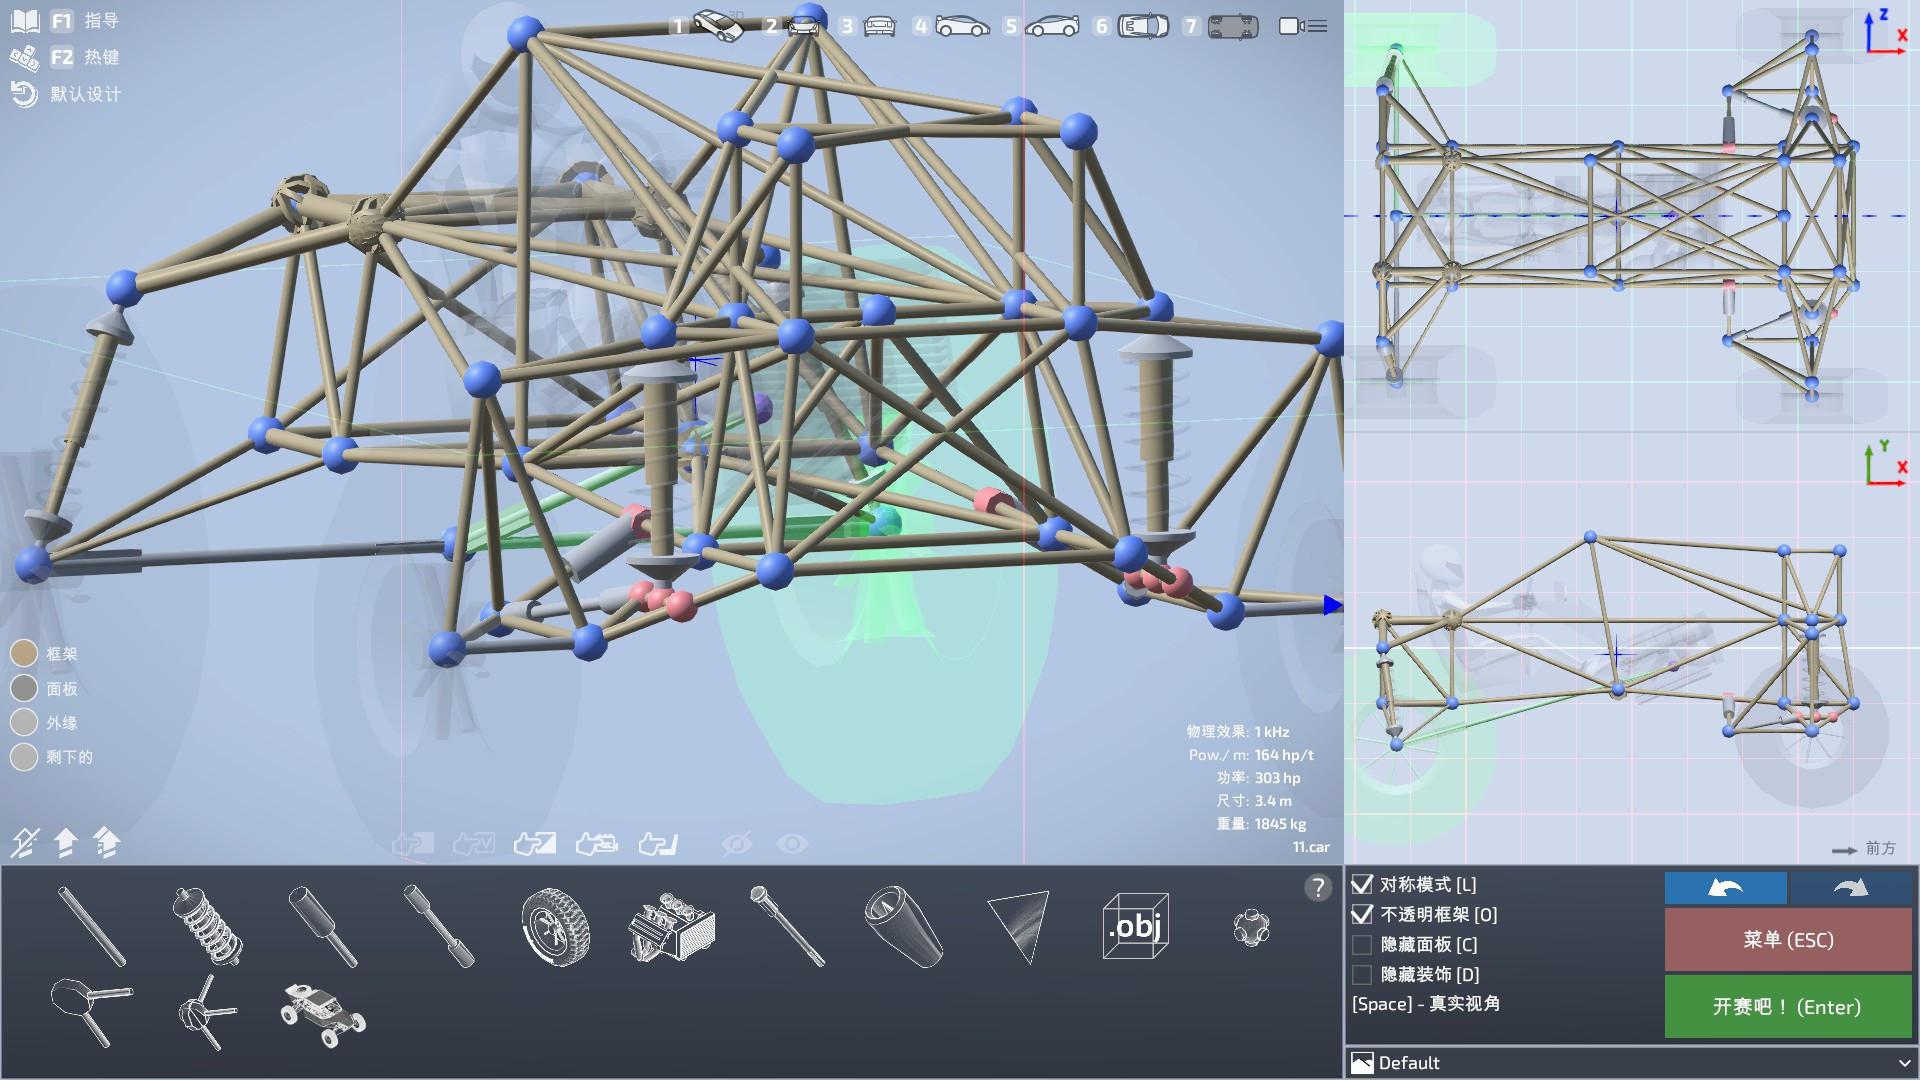Start the race with the Enter button
Image resolution: width=1920 pixels, height=1080 pixels.
pyautogui.click(x=1788, y=1006)
